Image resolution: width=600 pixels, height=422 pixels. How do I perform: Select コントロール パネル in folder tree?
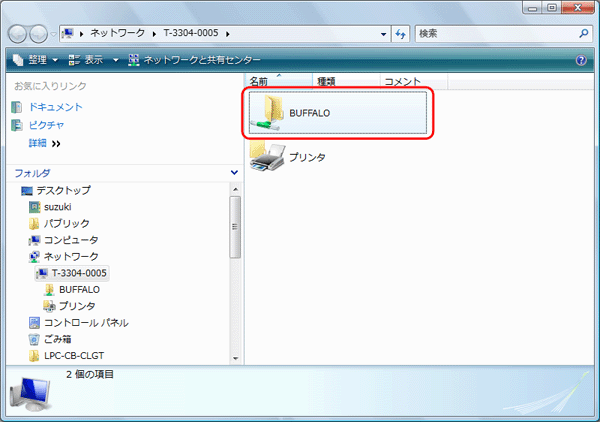pyautogui.click(x=86, y=323)
